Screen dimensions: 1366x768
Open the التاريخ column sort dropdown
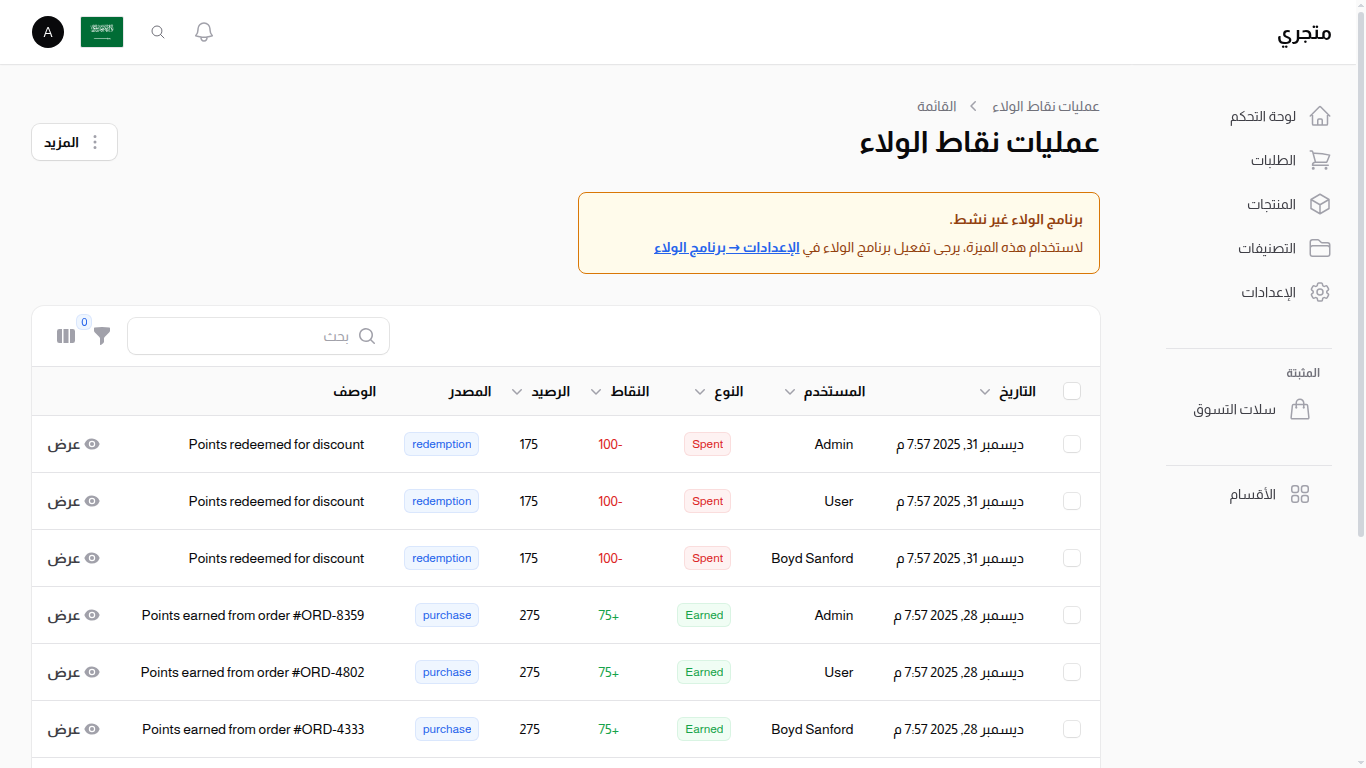pyautogui.click(x=984, y=391)
